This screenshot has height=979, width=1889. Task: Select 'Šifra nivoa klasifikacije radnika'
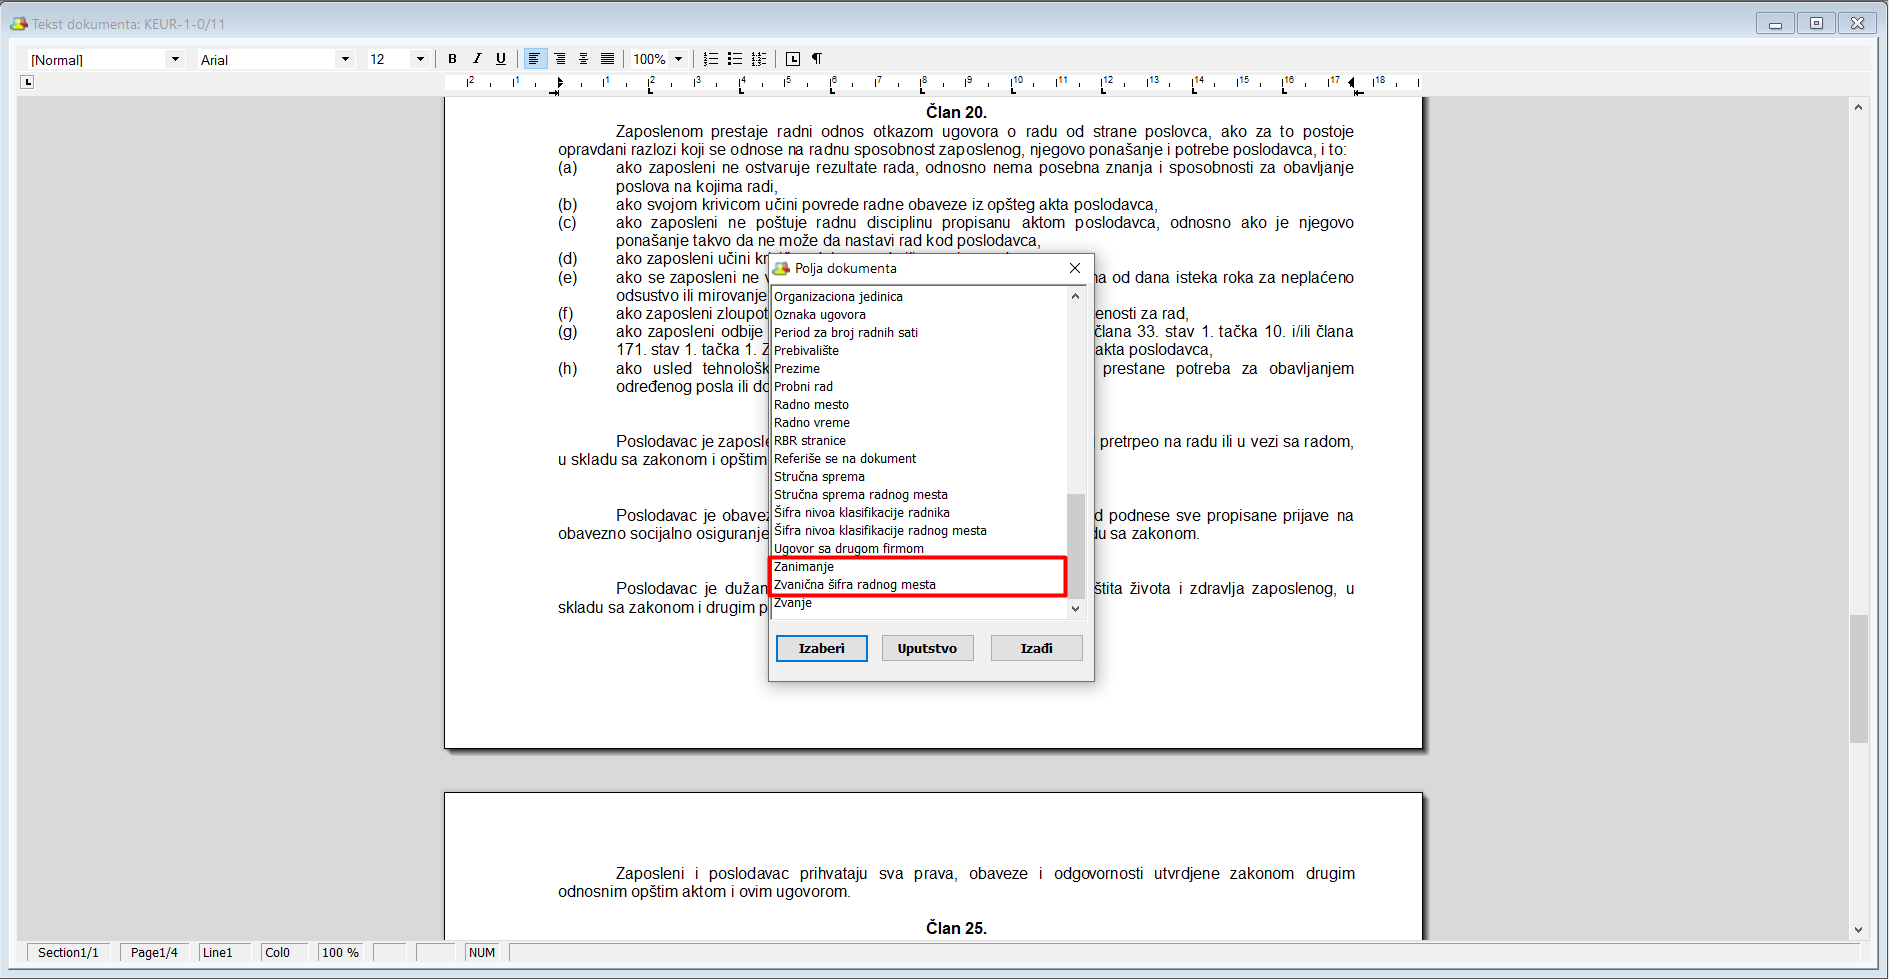click(919, 513)
